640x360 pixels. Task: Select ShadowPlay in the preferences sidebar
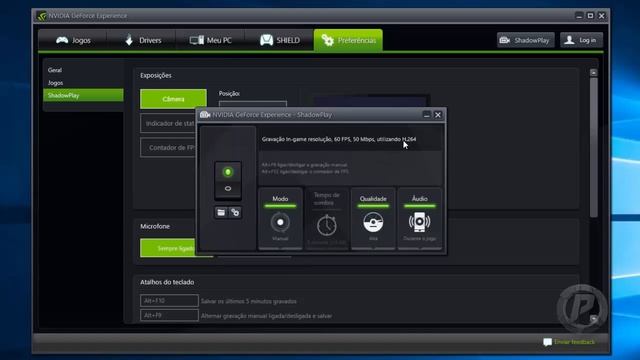pyautogui.click(x=83, y=95)
